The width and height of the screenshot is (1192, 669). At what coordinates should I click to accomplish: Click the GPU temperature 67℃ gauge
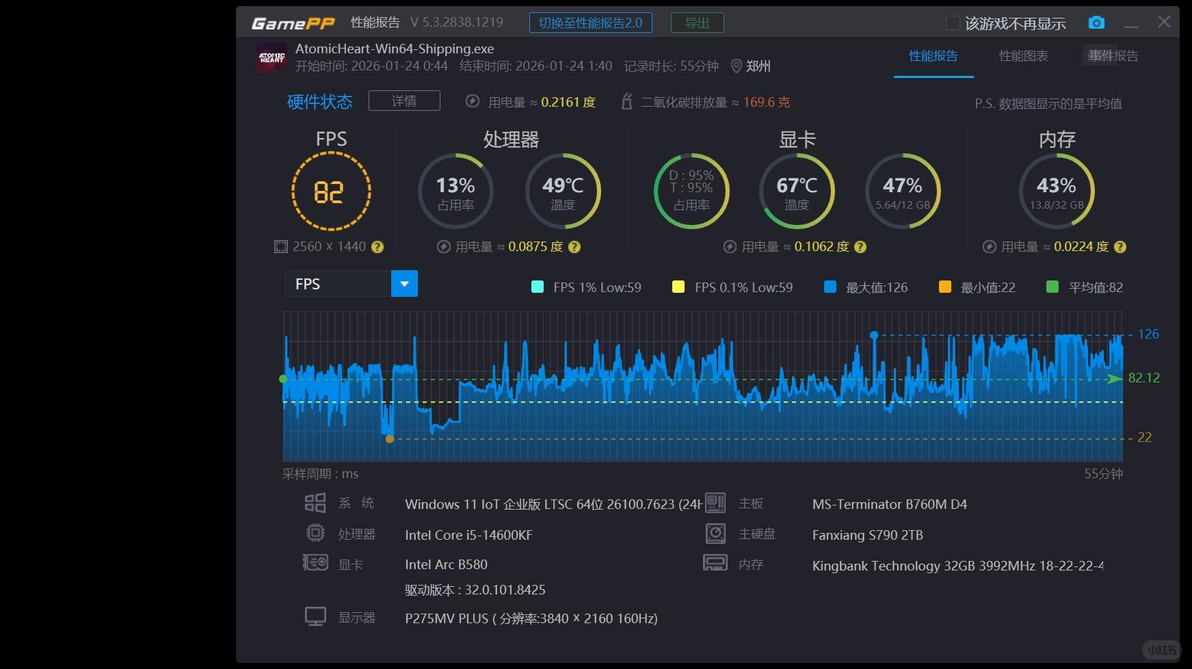pyautogui.click(x=797, y=191)
